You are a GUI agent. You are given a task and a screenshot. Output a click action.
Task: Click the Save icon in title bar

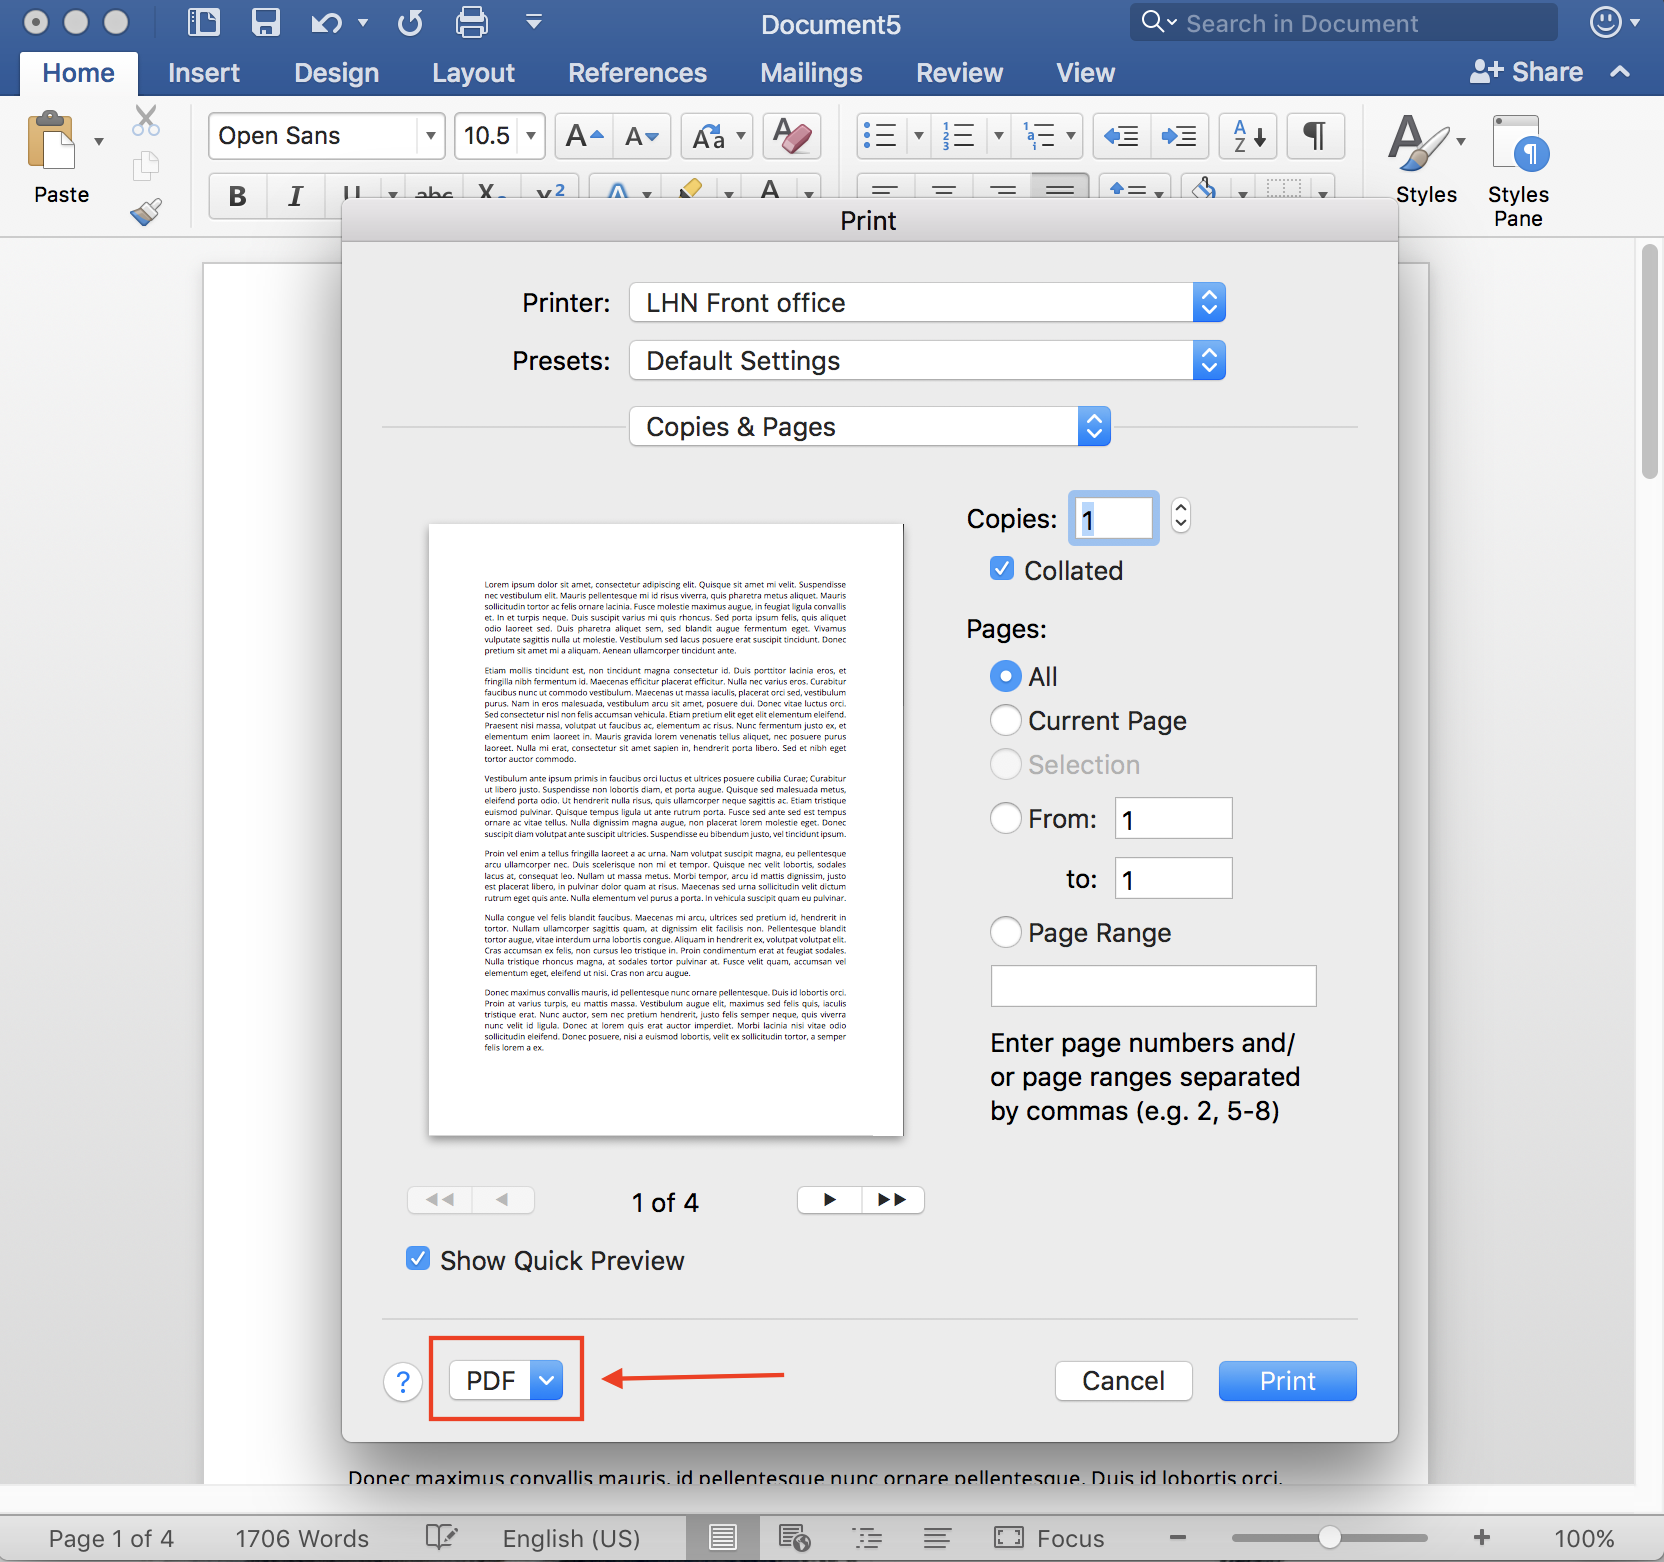coord(265,22)
